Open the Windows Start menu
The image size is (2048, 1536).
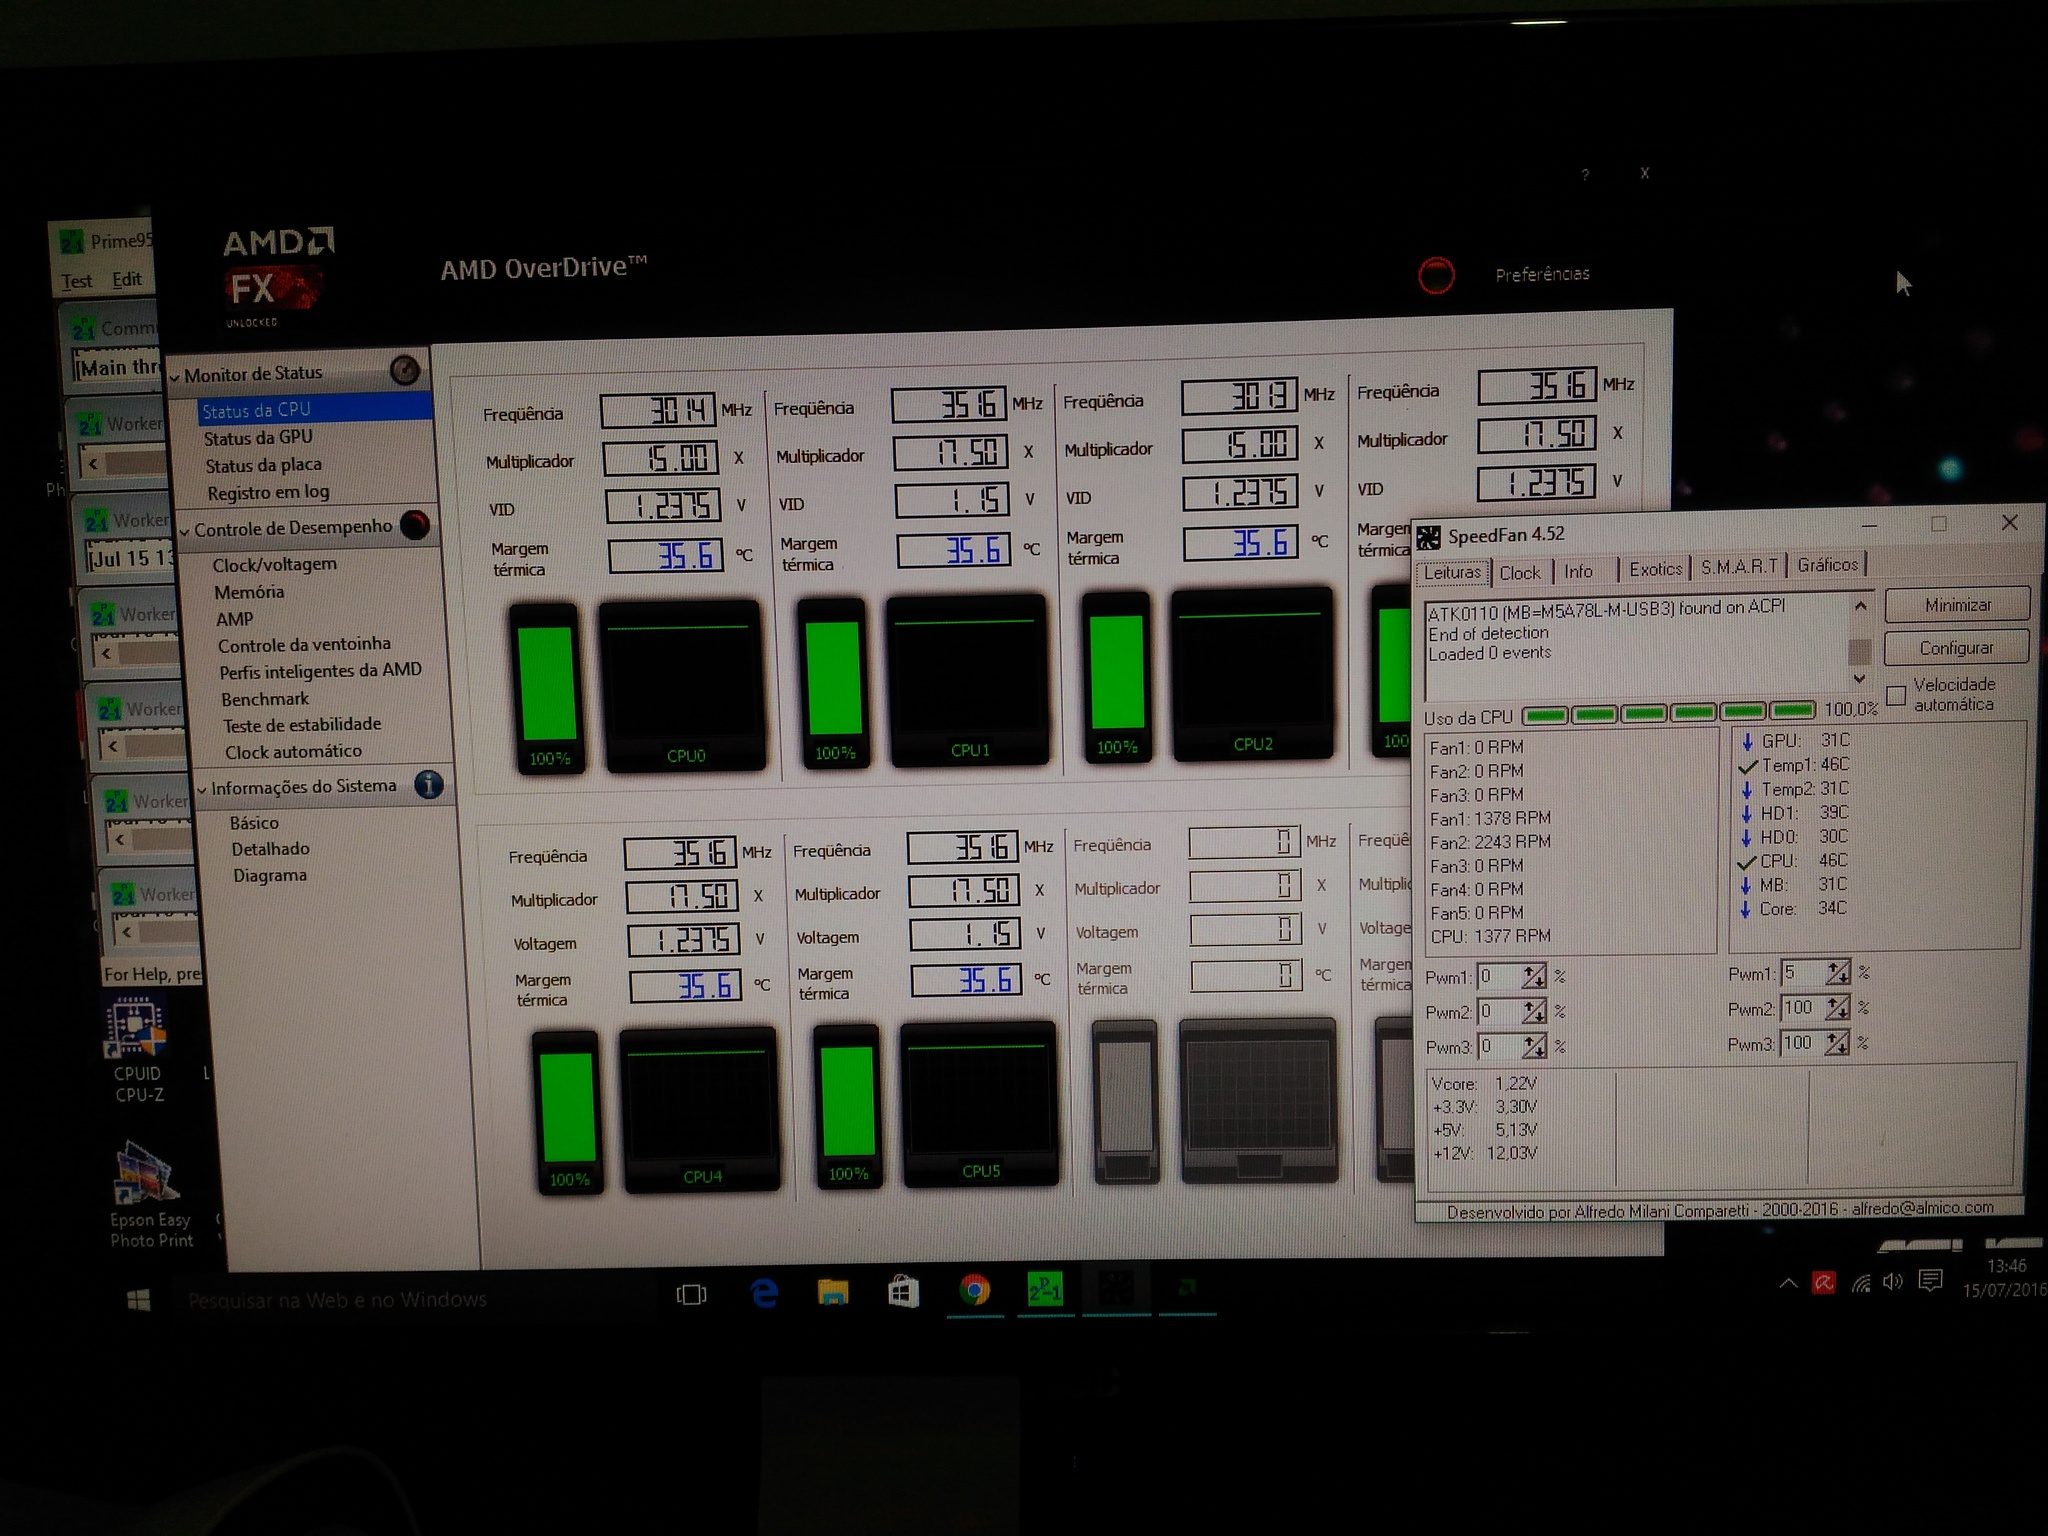point(140,1300)
